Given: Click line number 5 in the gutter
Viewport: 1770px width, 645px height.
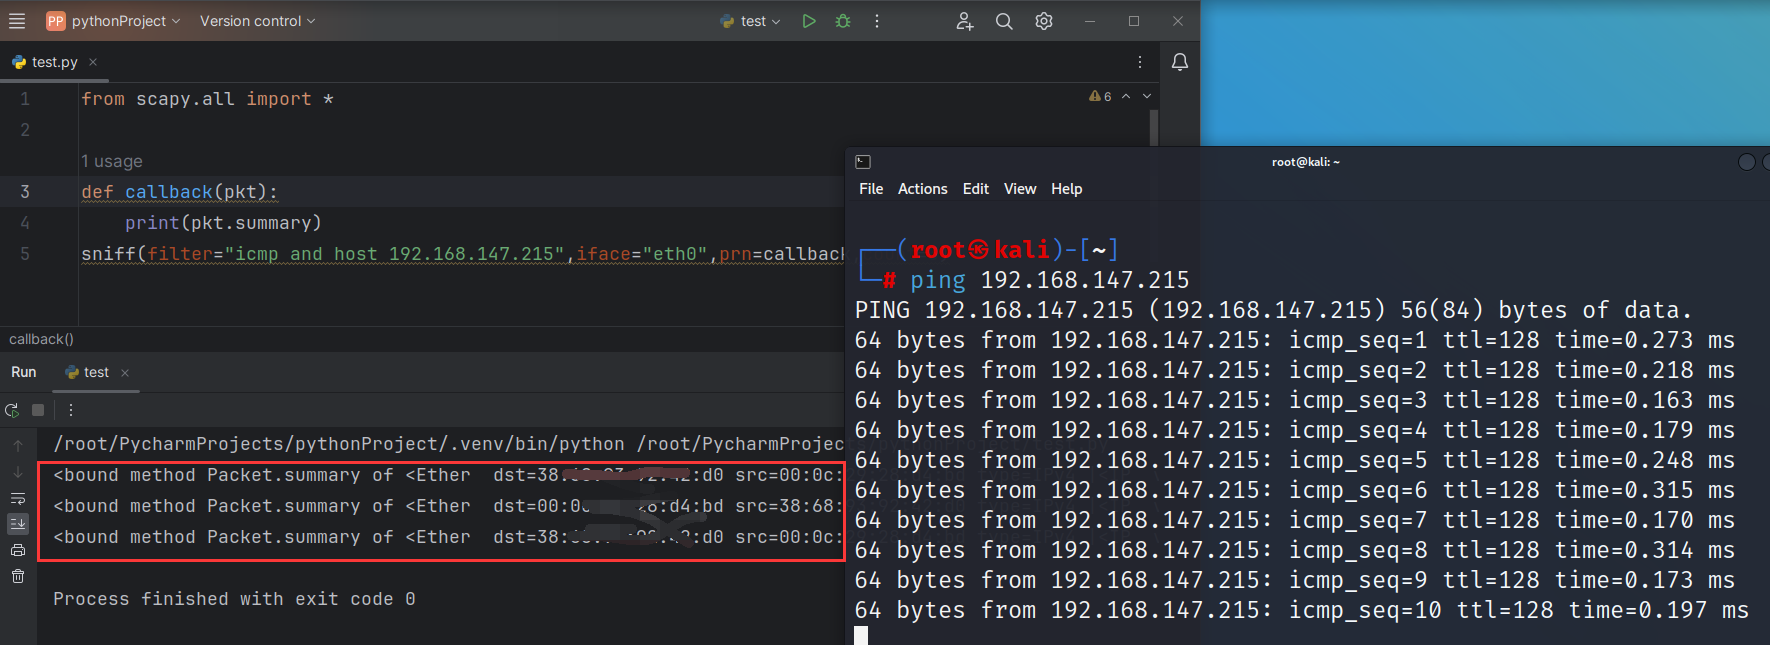Looking at the screenshot, I should pos(25,254).
